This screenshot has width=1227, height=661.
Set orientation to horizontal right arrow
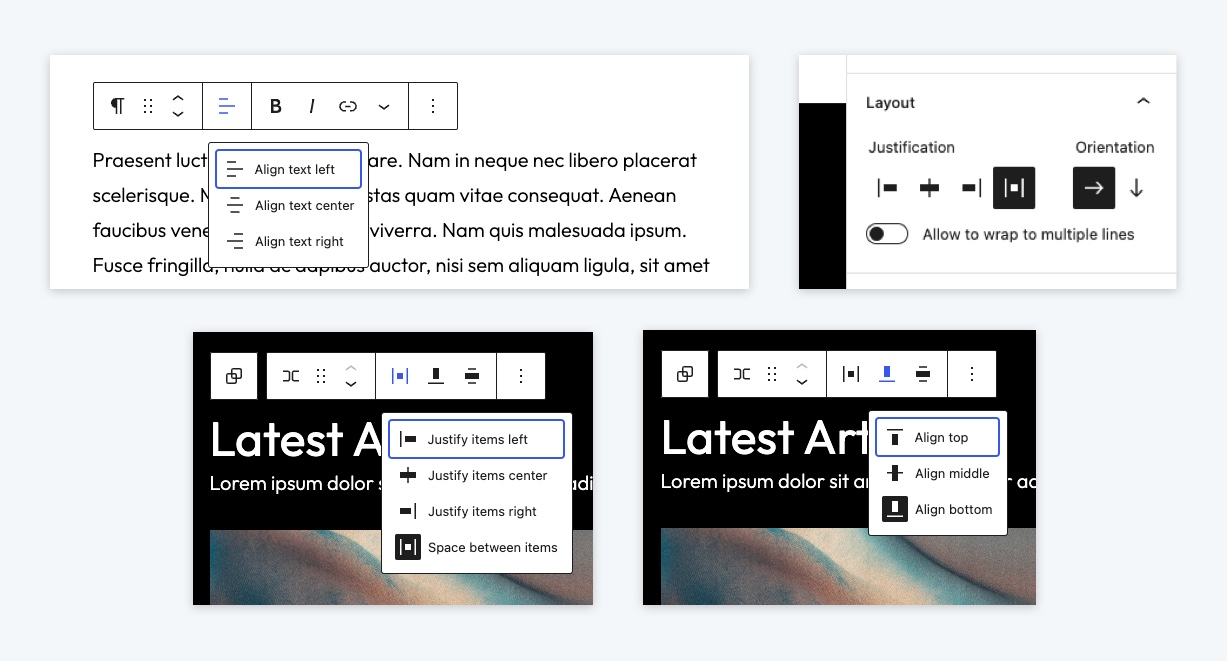click(1094, 188)
